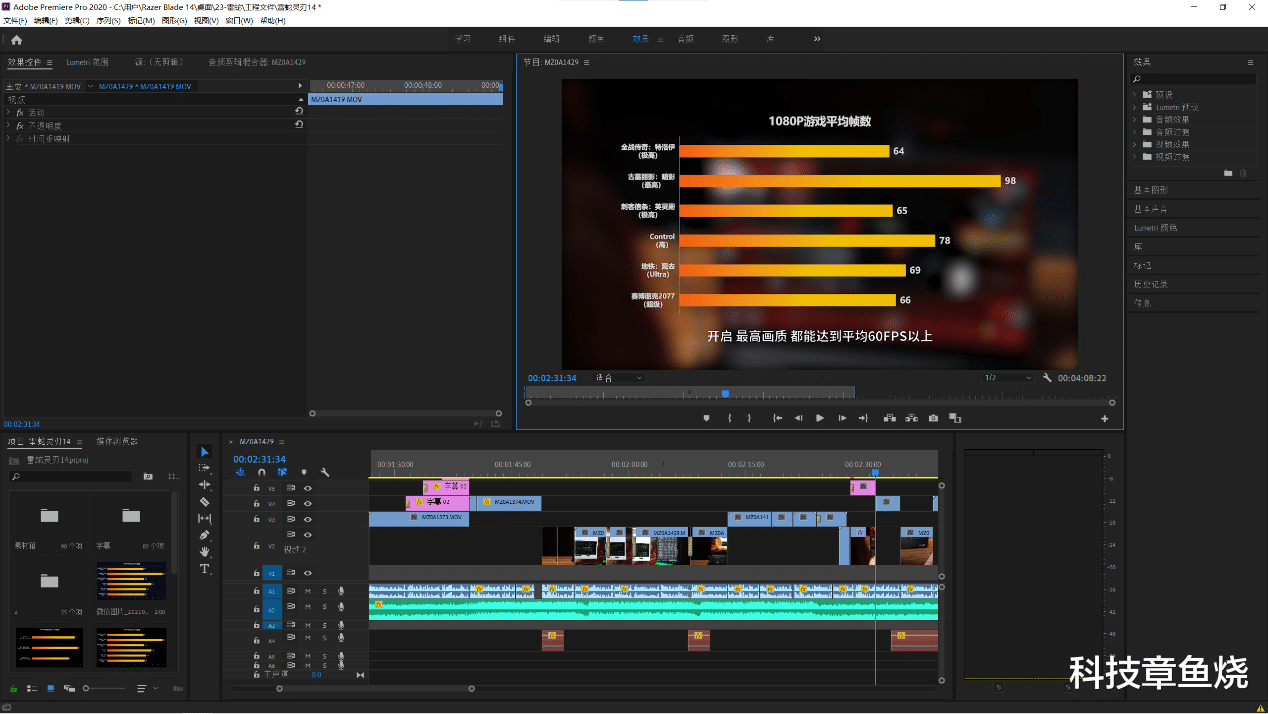This screenshot has height=714, width=1268.
Task: Switch to Lumetri Scopes tab
Action: tap(86, 62)
